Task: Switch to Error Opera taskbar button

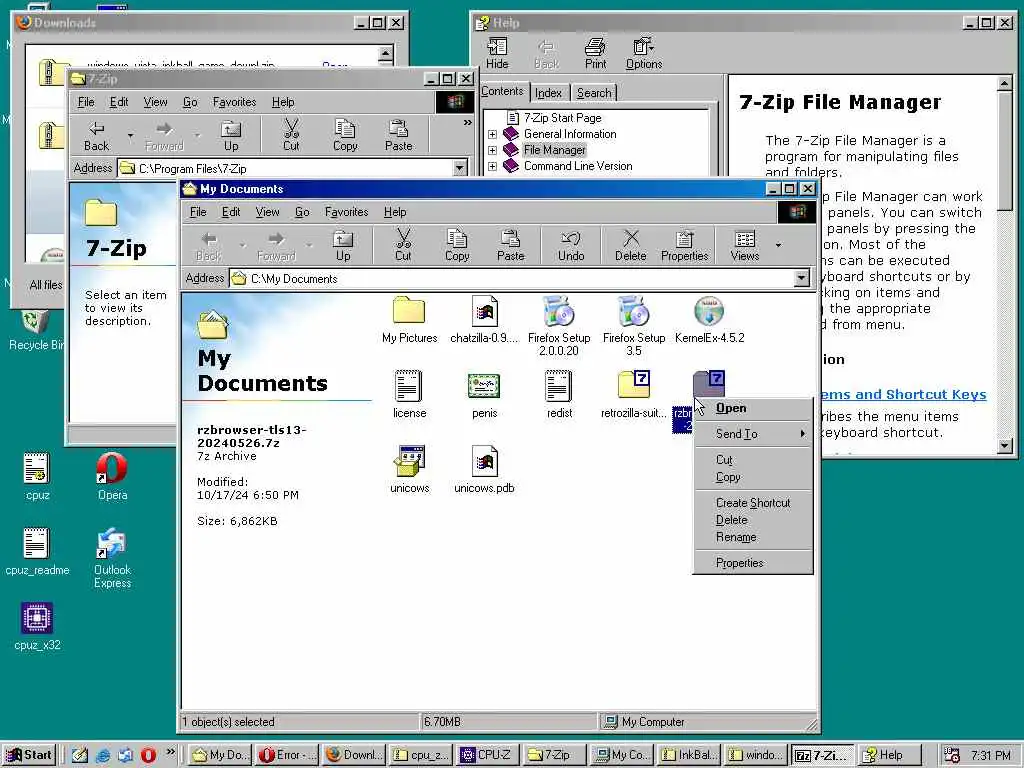Action: 287,755
